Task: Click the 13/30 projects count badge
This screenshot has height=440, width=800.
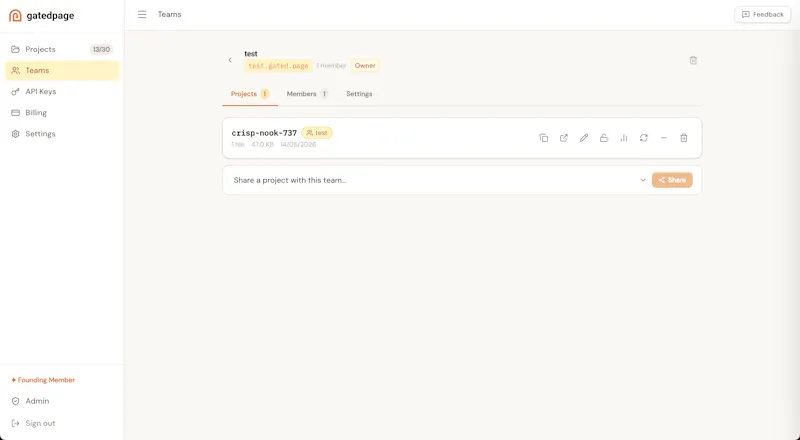Action: (101, 50)
